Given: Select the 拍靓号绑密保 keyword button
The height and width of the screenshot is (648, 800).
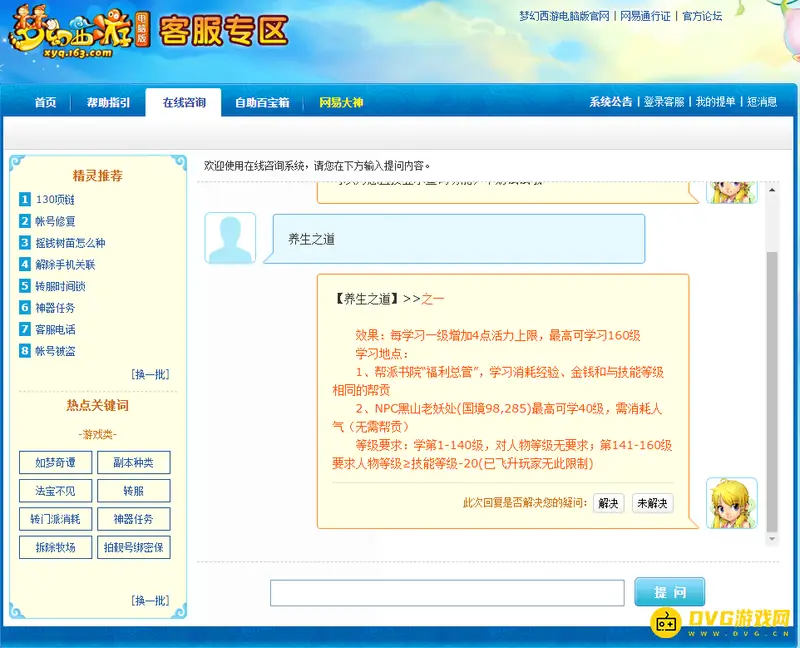Looking at the screenshot, I should coord(134,547).
